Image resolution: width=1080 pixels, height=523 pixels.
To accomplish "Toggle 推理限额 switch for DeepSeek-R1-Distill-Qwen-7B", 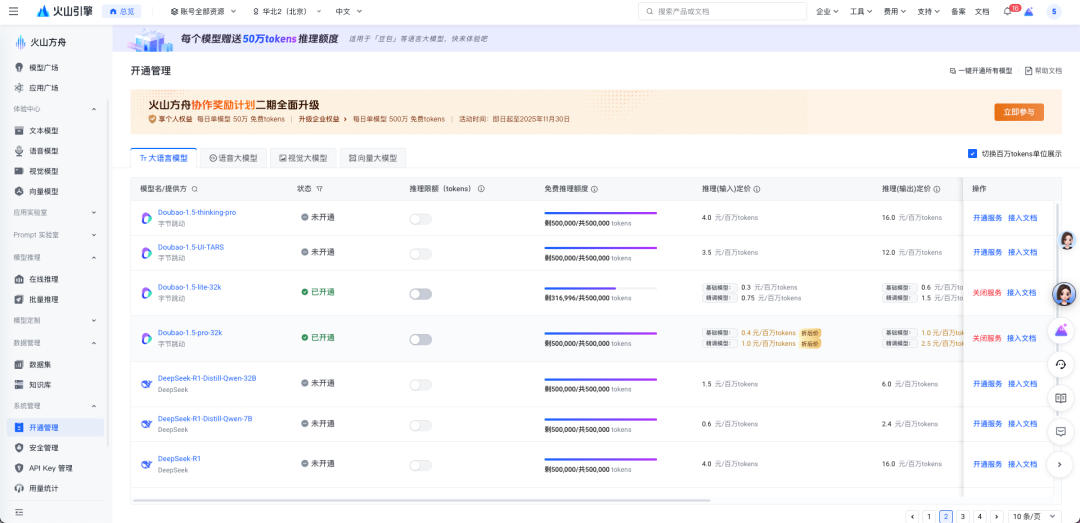I will pos(421,426).
